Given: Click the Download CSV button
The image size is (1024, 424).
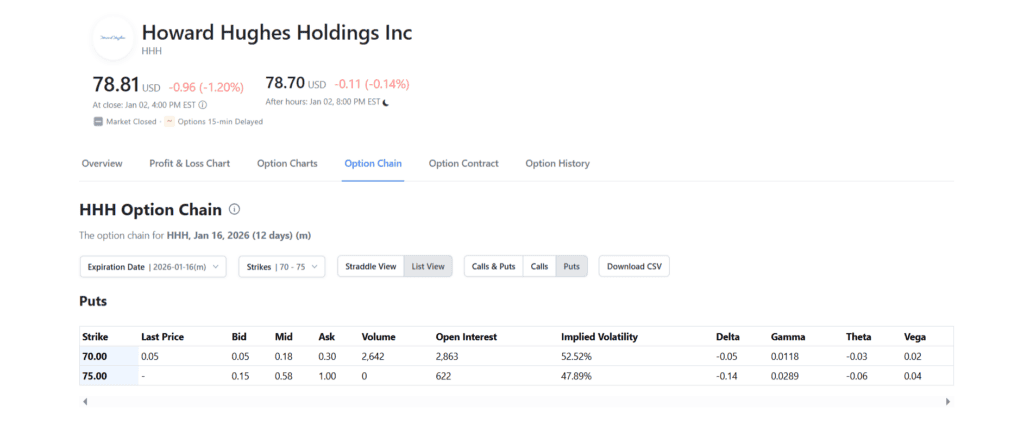Looking at the screenshot, I should point(634,266).
